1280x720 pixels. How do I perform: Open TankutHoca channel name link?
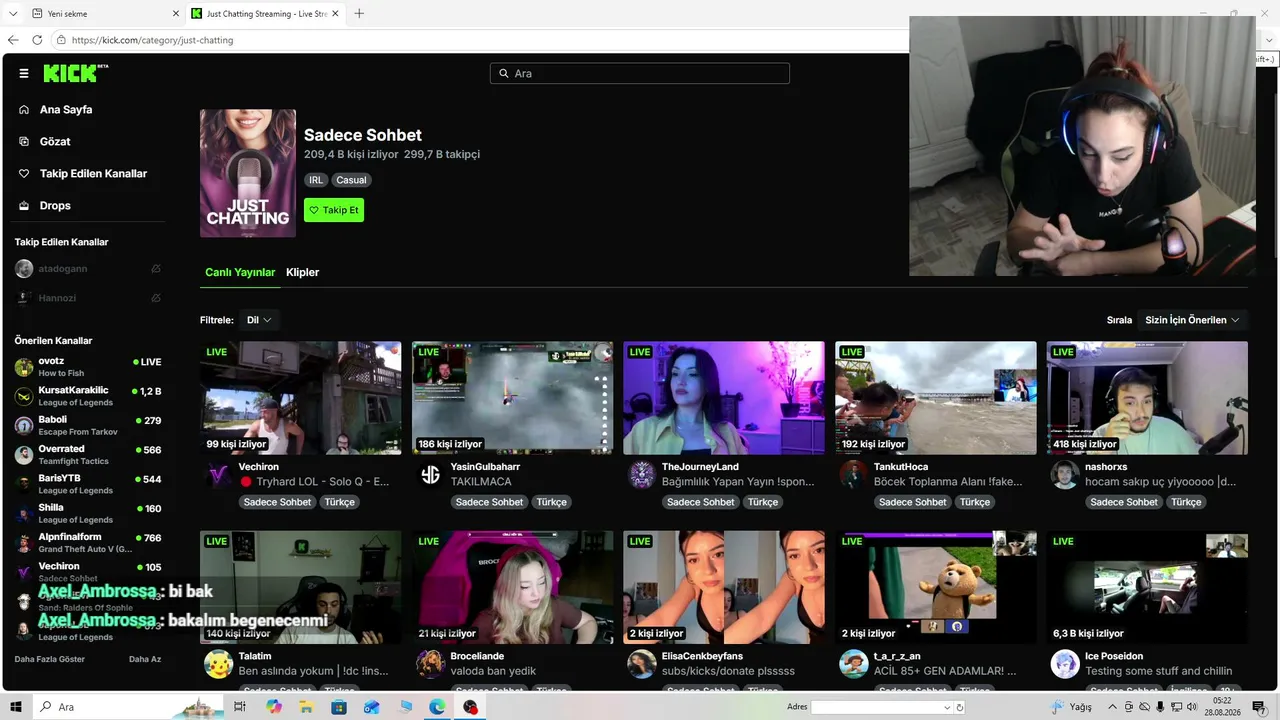pyautogui.click(x=901, y=467)
